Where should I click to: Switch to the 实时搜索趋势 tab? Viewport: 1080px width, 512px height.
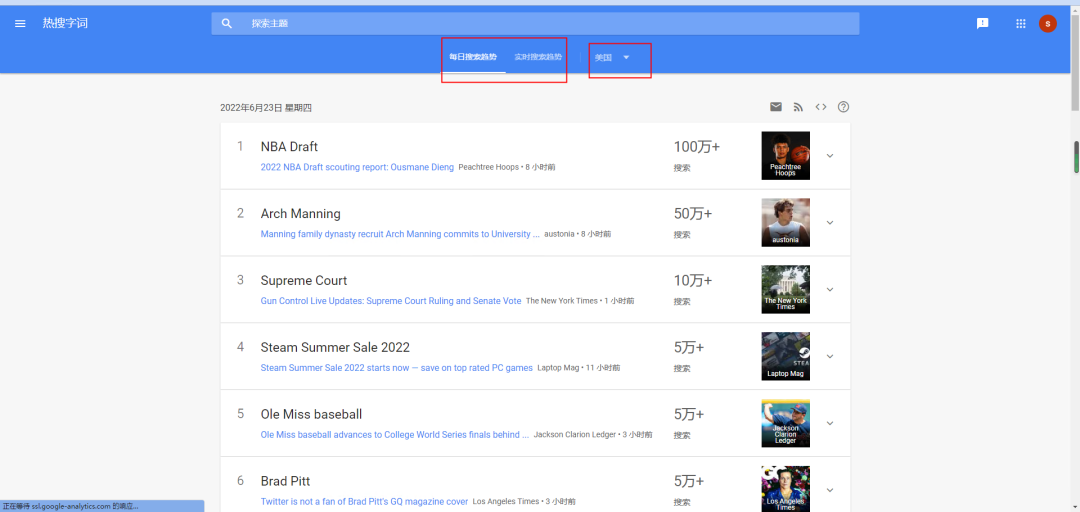(538, 57)
